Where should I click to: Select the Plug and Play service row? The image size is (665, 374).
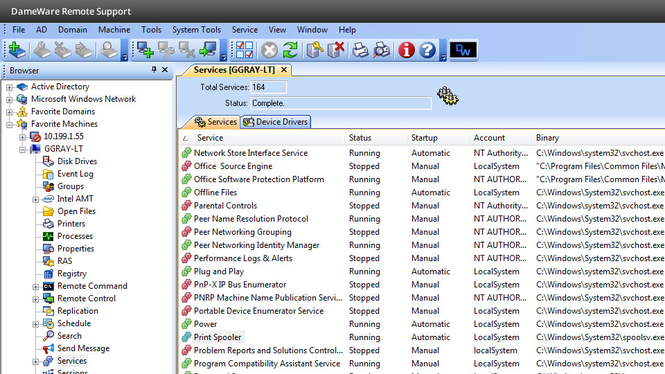(x=422, y=271)
